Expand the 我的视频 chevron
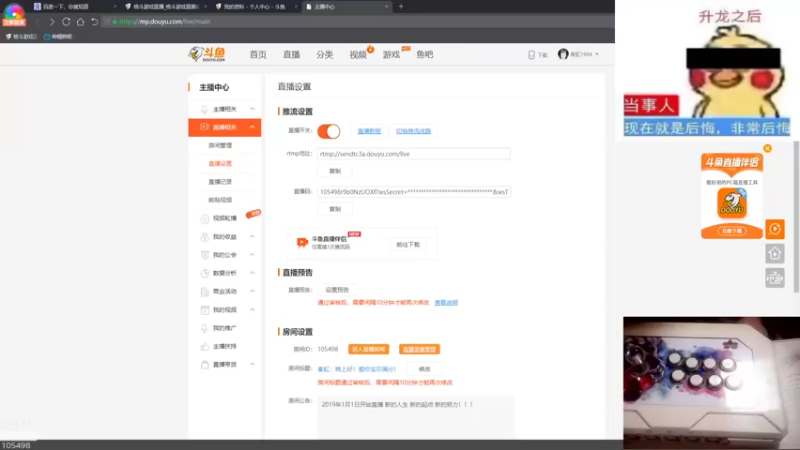800x450 pixels. tap(252, 310)
